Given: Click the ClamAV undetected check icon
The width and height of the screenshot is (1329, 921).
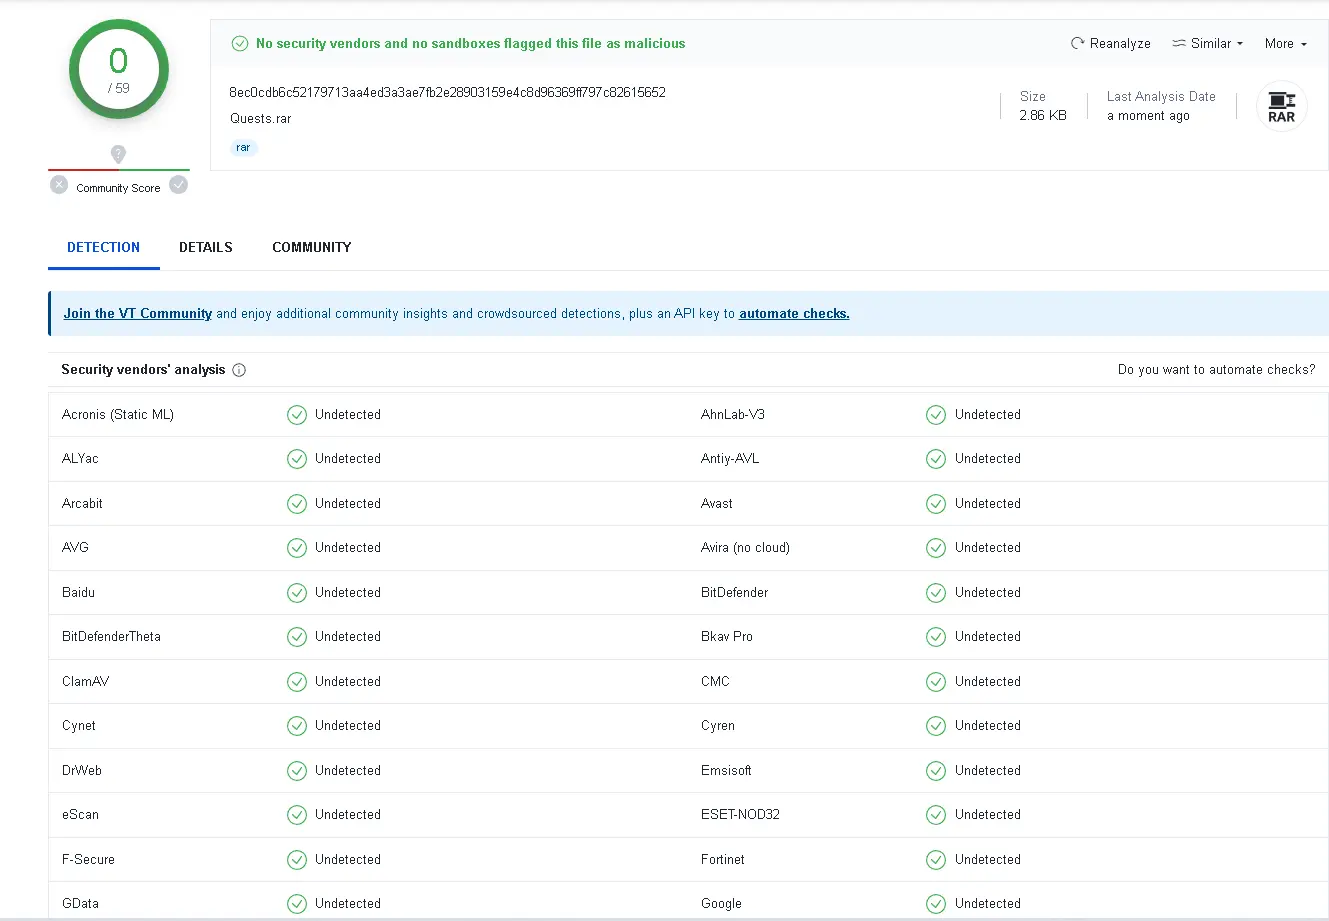Looking at the screenshot, I should (x=297, y=682).
